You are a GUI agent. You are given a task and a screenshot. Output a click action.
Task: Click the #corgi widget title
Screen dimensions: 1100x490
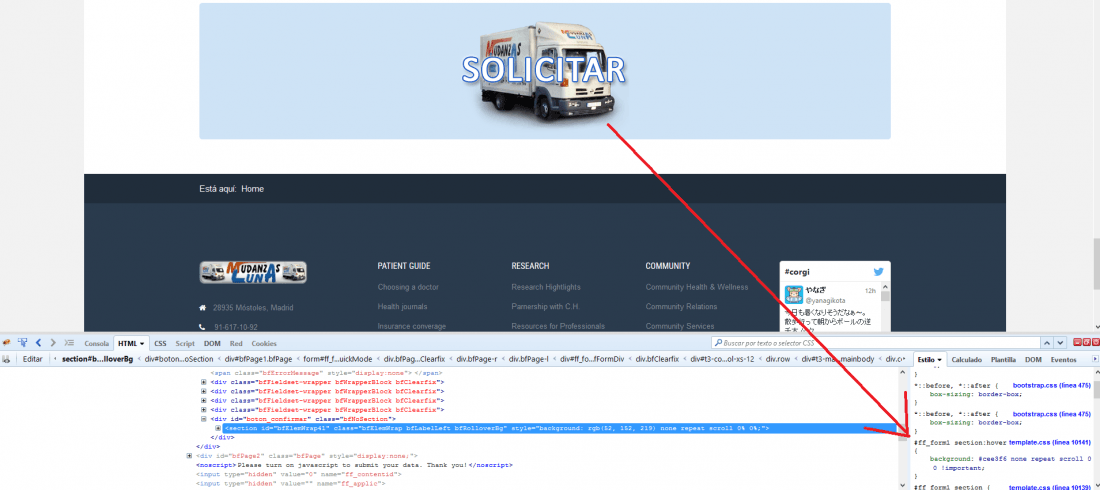point(797,272)
